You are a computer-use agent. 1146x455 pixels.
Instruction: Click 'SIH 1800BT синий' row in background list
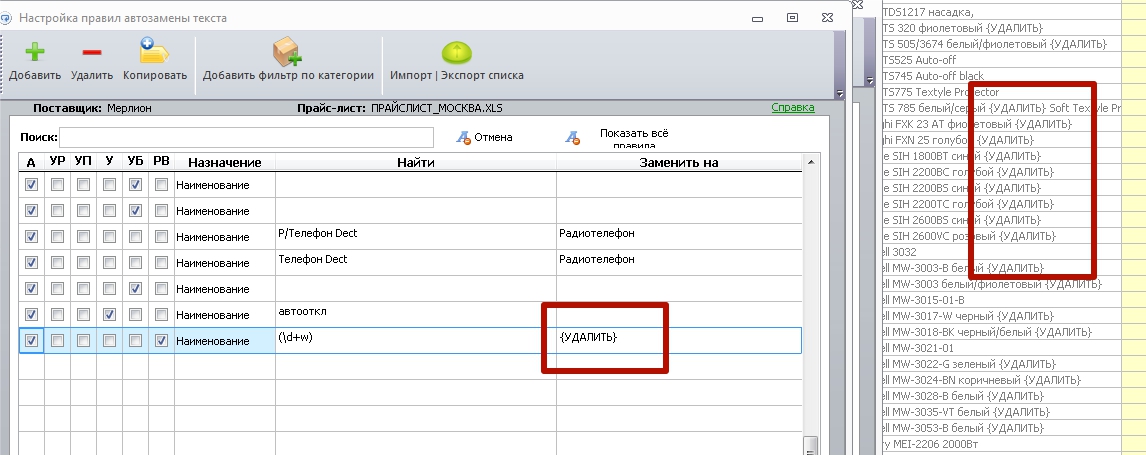[x=961, y=156]
